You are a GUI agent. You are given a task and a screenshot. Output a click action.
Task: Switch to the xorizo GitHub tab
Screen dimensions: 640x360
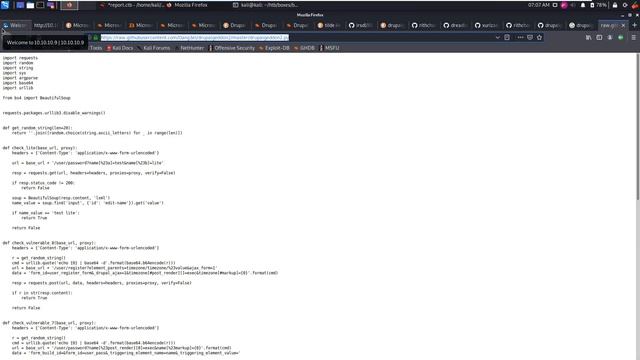487,25
